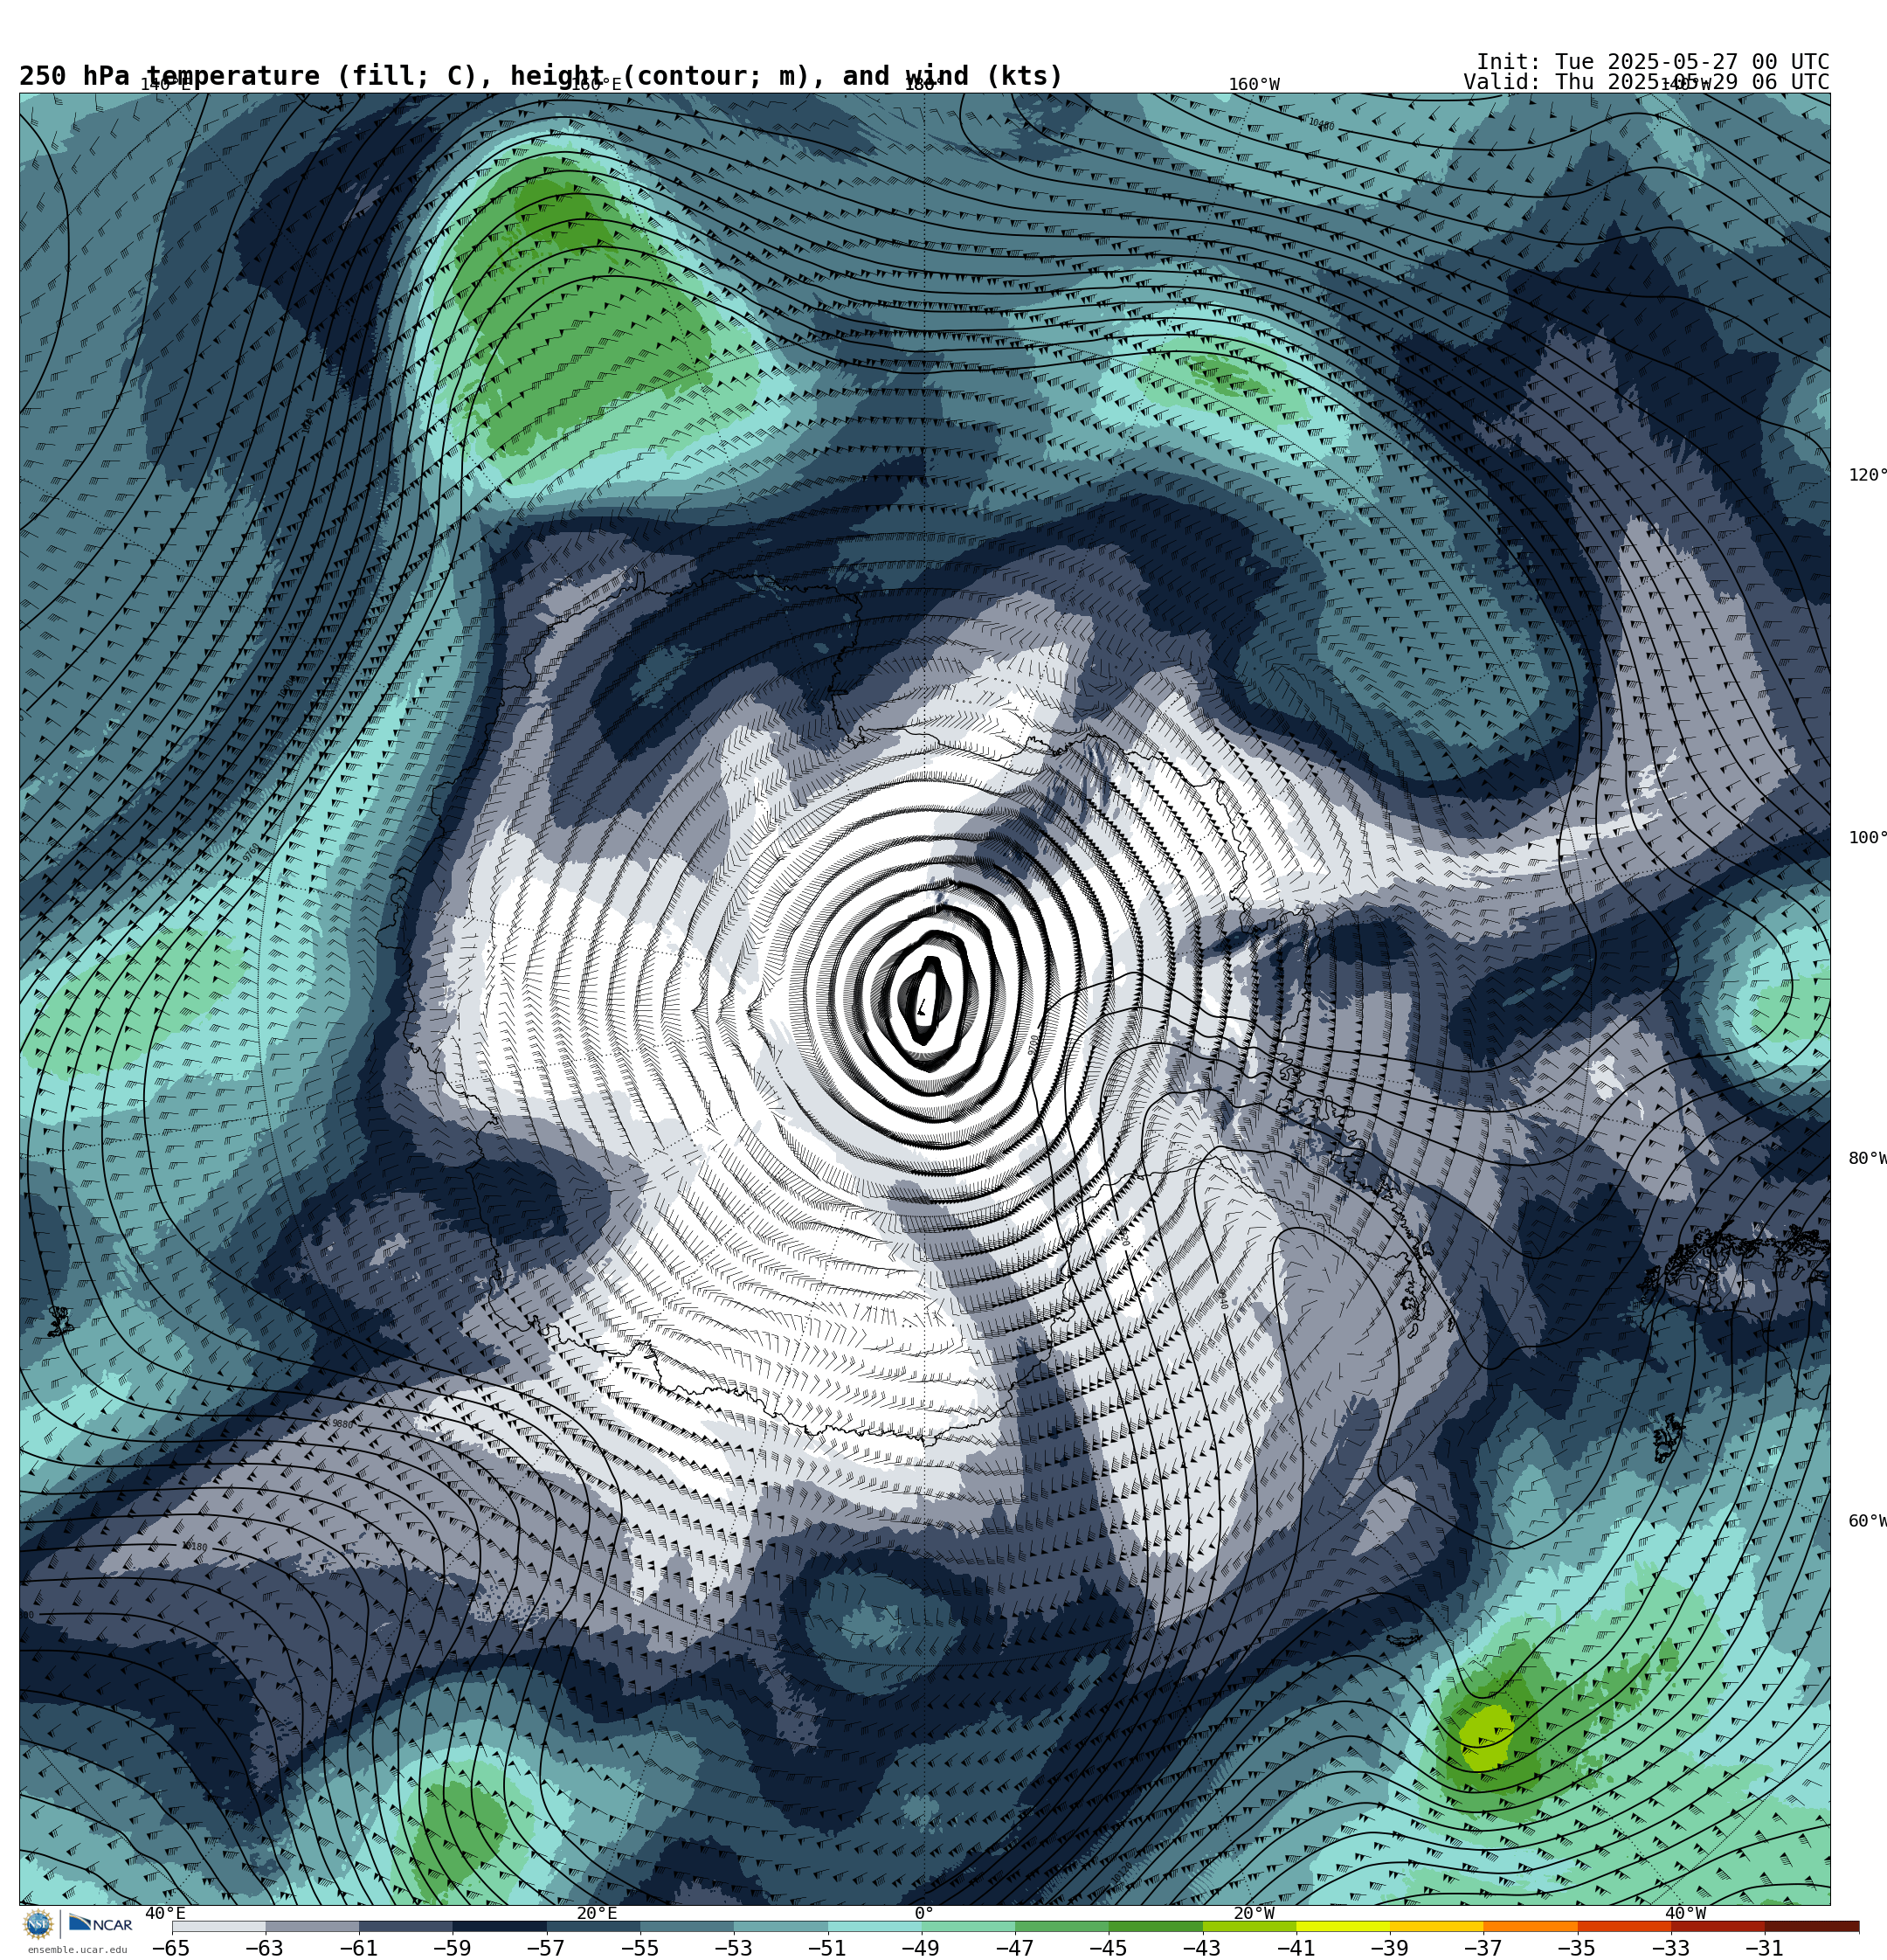Click the 'Init: Tue 2025-05-27 00 UTC' text
This screenshot has width=1887, height=1960.
click(x=1653, y=62)
